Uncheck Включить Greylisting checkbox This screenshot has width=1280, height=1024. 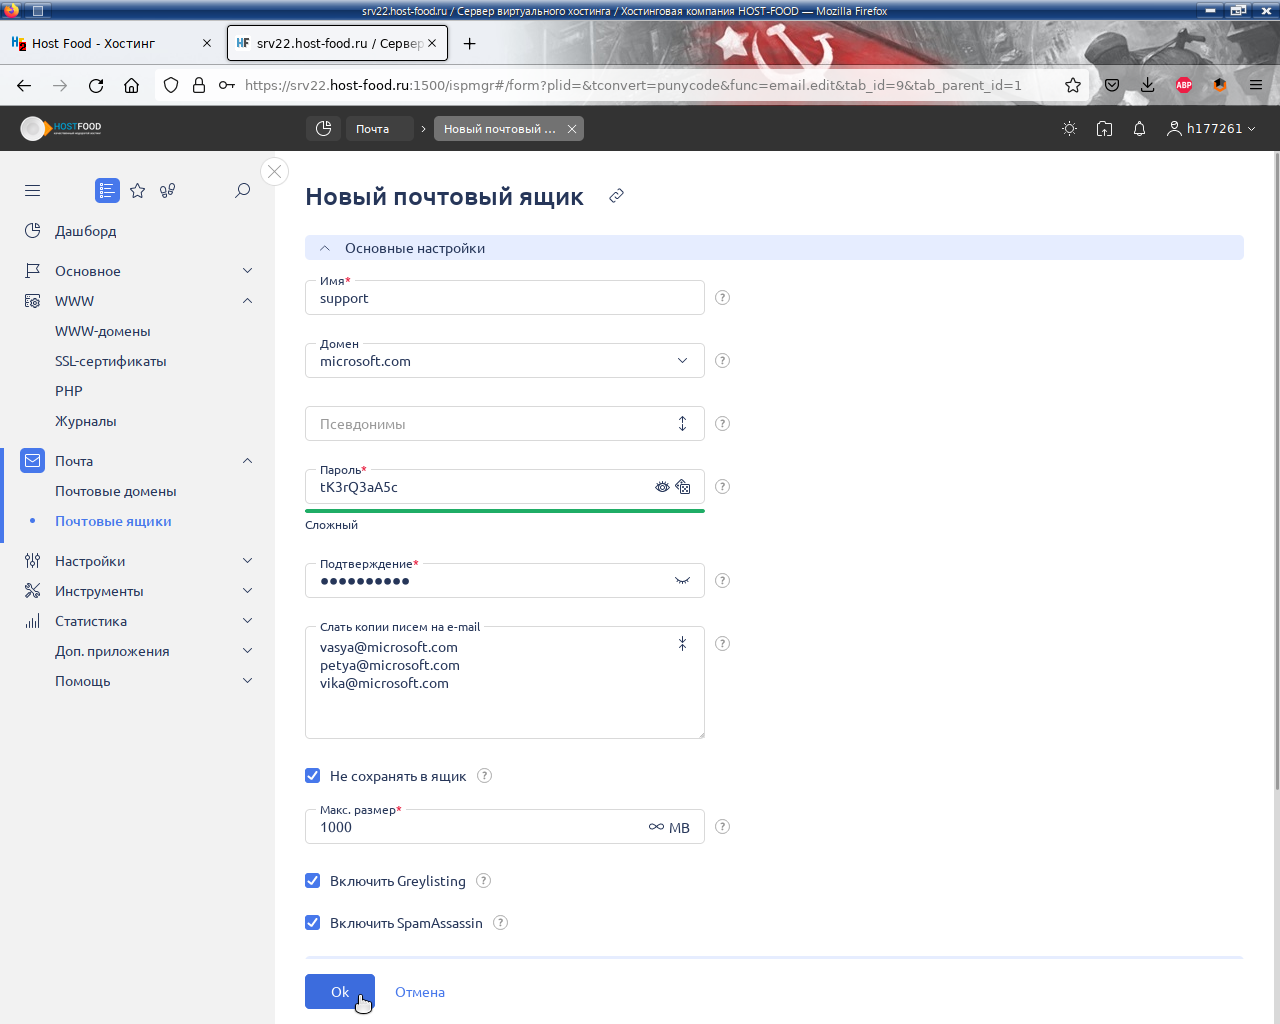[x=313, y=881]
